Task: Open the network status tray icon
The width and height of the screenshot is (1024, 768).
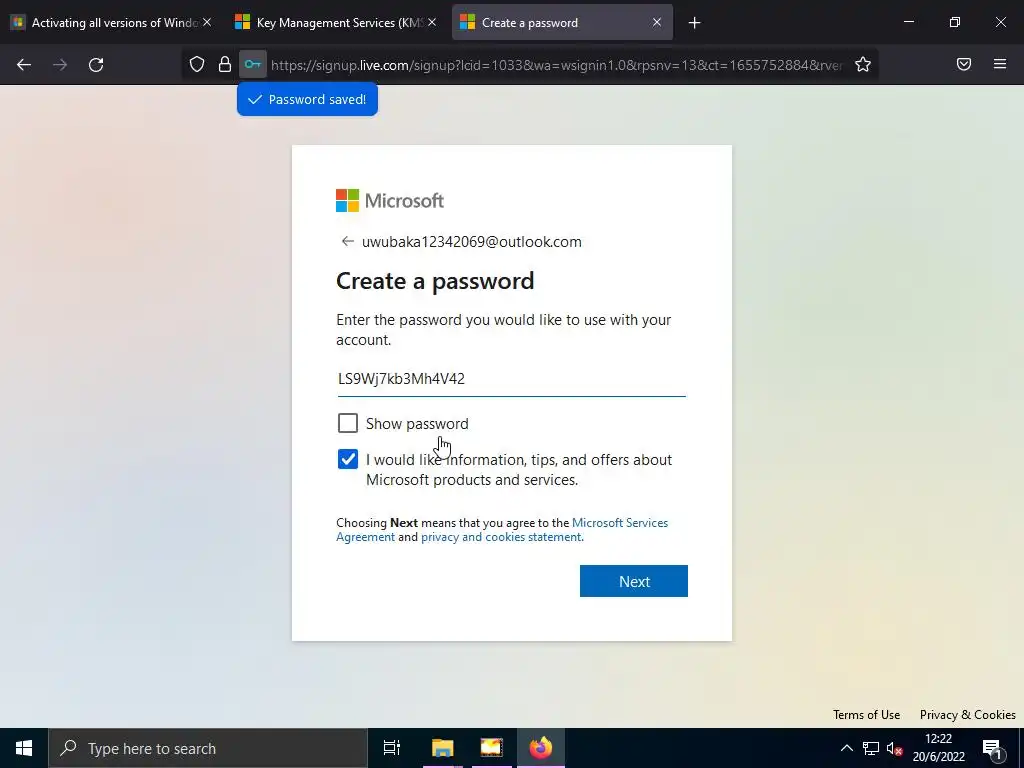Action: [871, 748]
